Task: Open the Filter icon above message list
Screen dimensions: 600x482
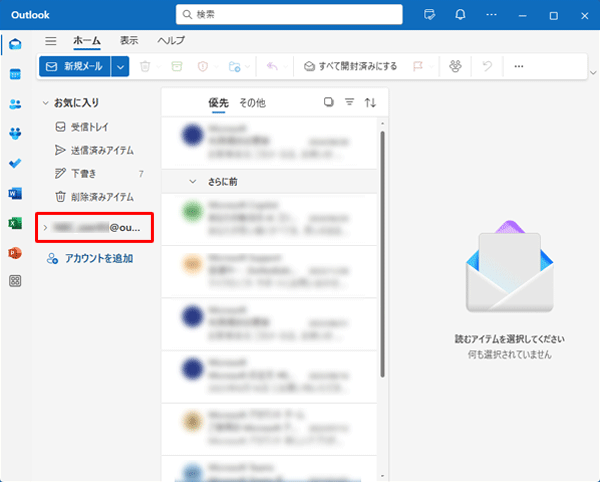Action: [x=349, y=102]
